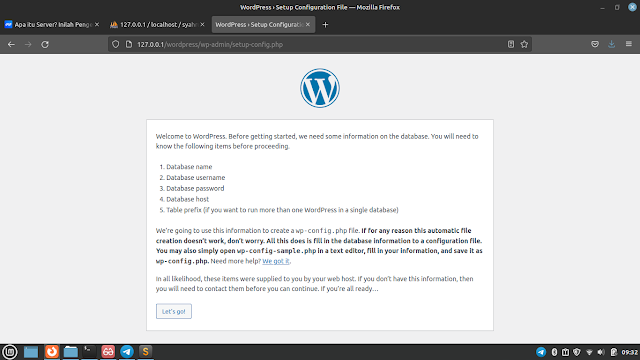Image resolution: width=640 pixels, height=360 pixels.
Task: Open the volume control tray icon
Action: pyautogui.click(x=601, y=352)
